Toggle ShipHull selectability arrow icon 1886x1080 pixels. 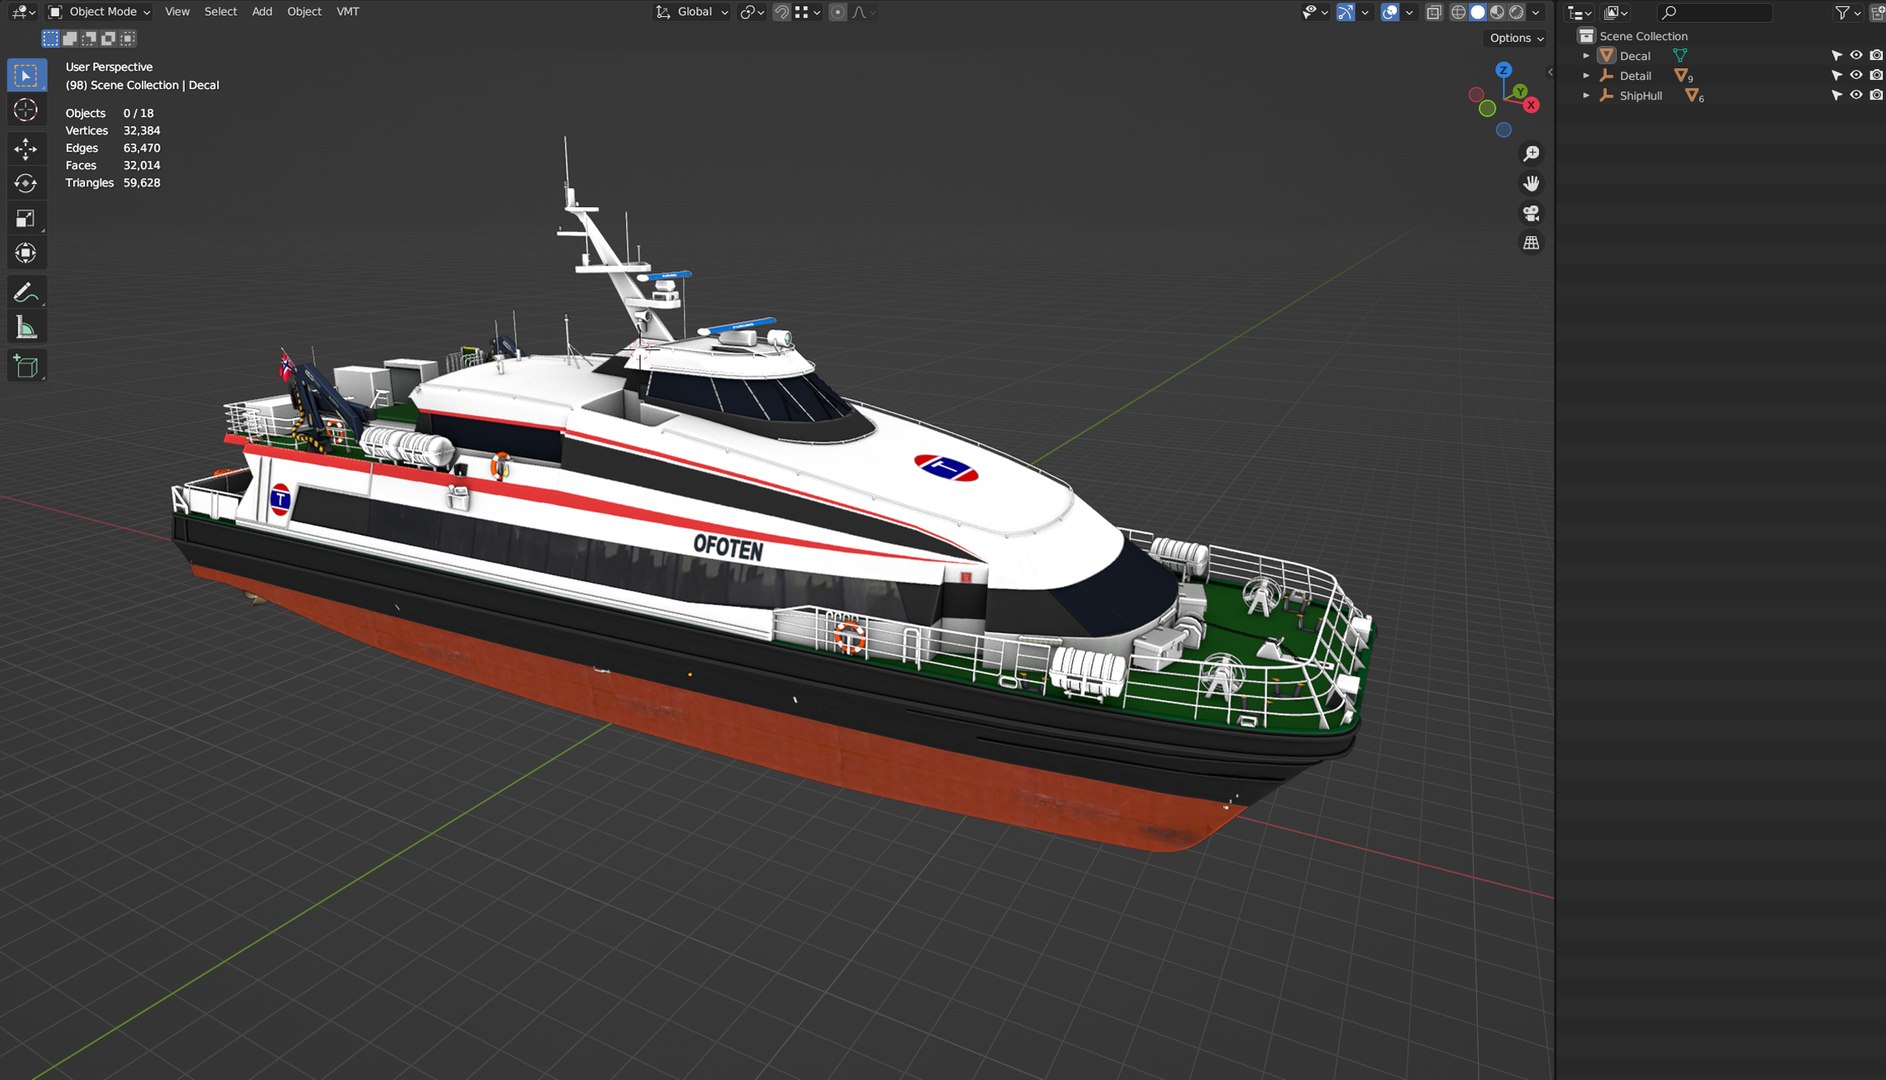tap(1836, 95)
